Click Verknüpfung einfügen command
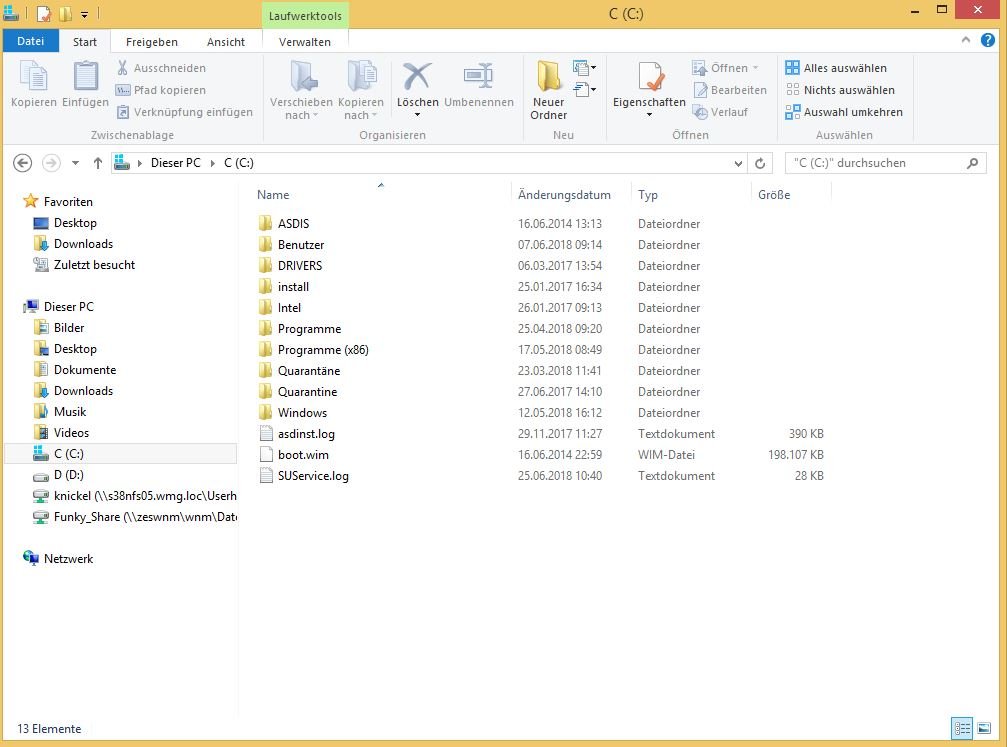 [x=184, y=112]
